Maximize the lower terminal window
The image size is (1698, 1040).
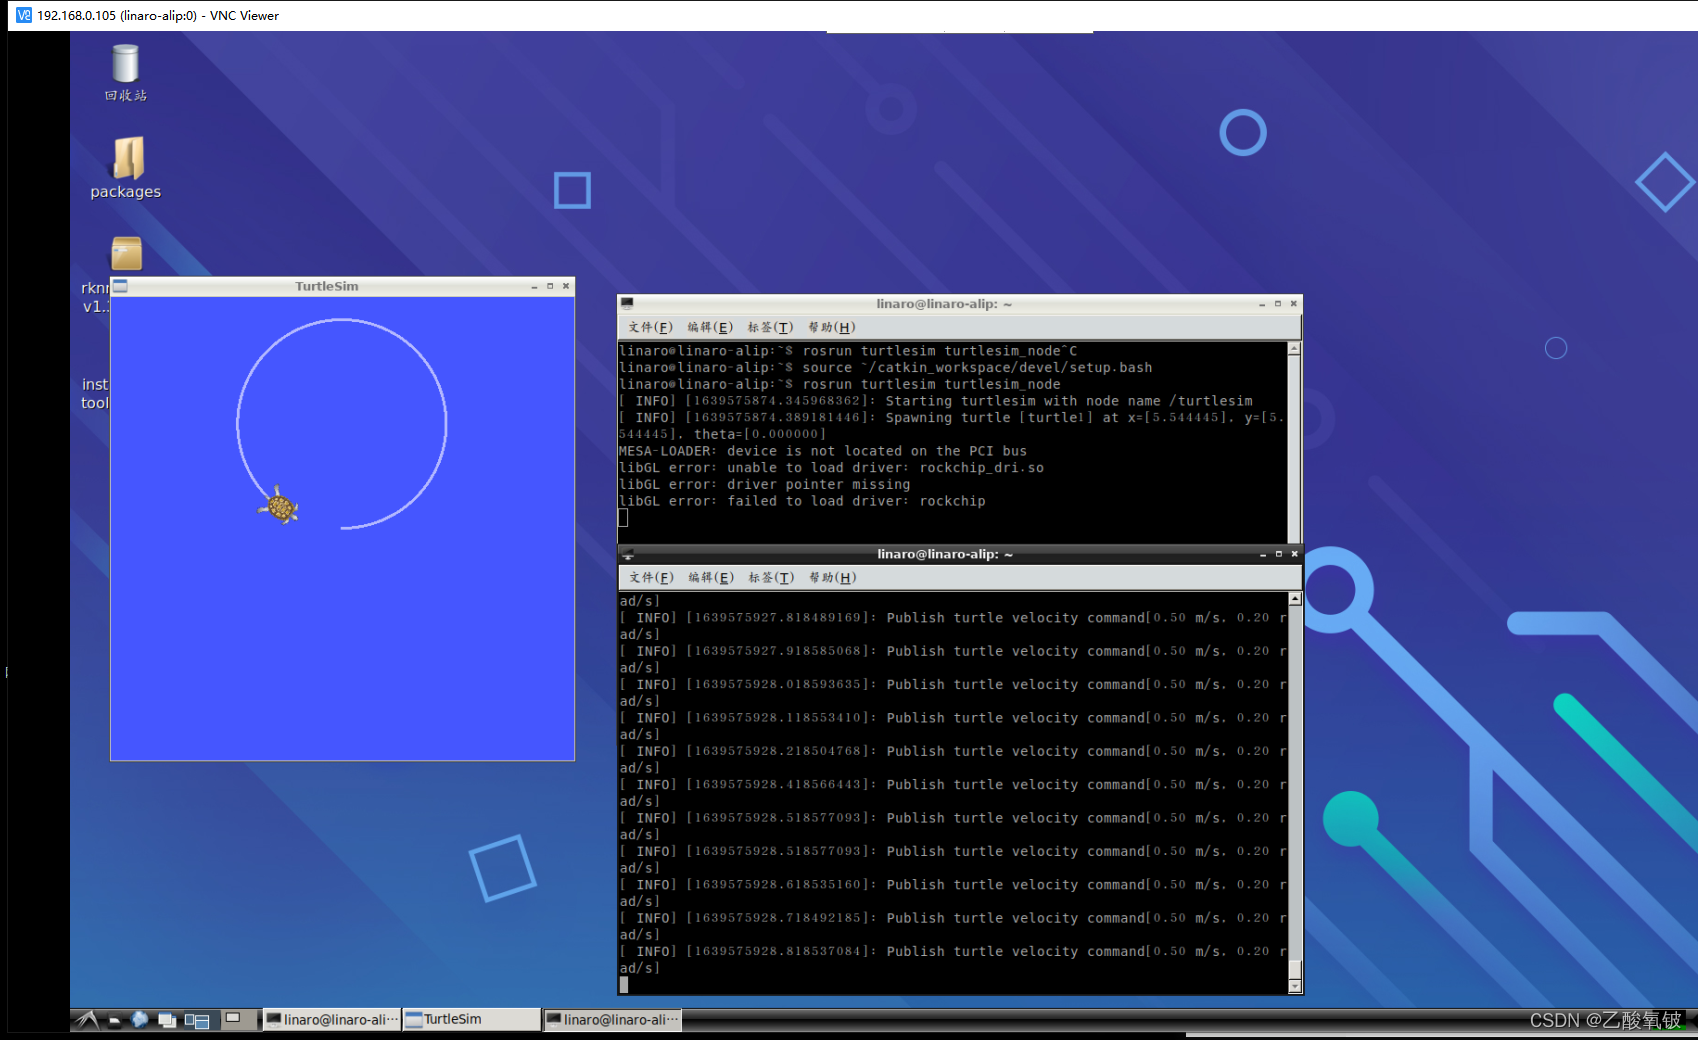pos(1279,554)
